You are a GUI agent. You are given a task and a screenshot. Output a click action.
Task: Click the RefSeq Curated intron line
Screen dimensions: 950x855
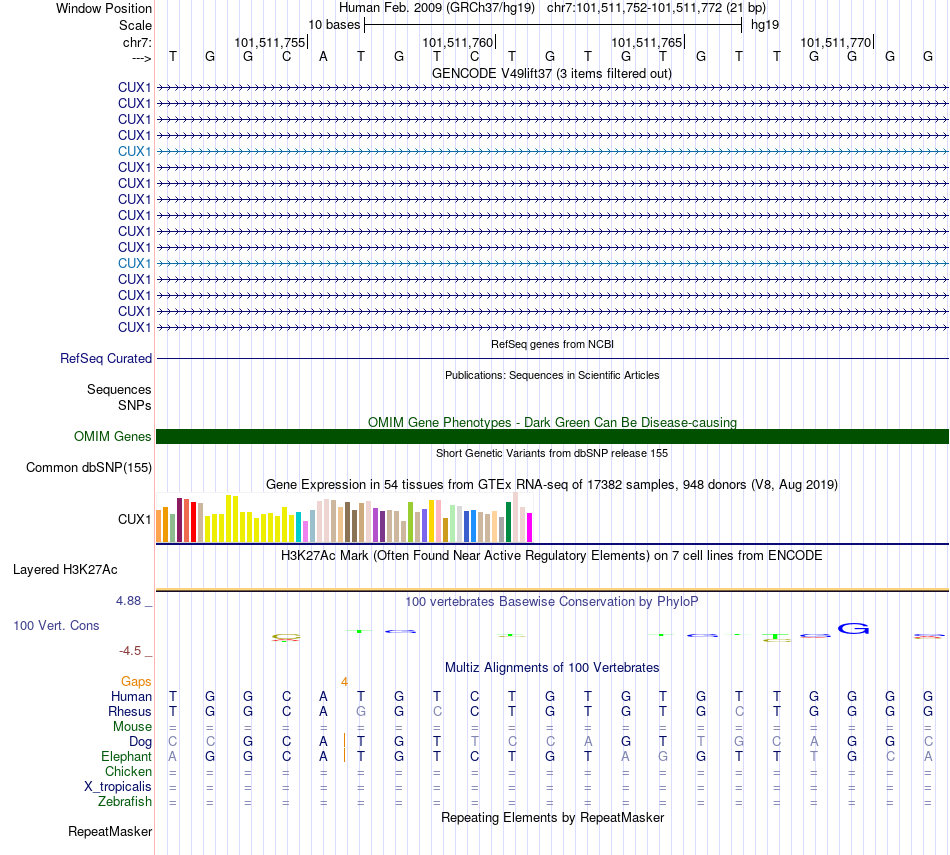coord(552,359)
